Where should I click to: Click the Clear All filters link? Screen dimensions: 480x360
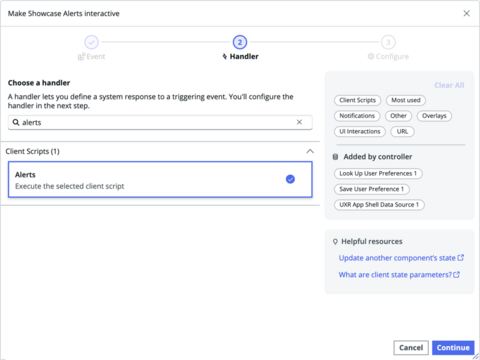[x=449, y=85]
